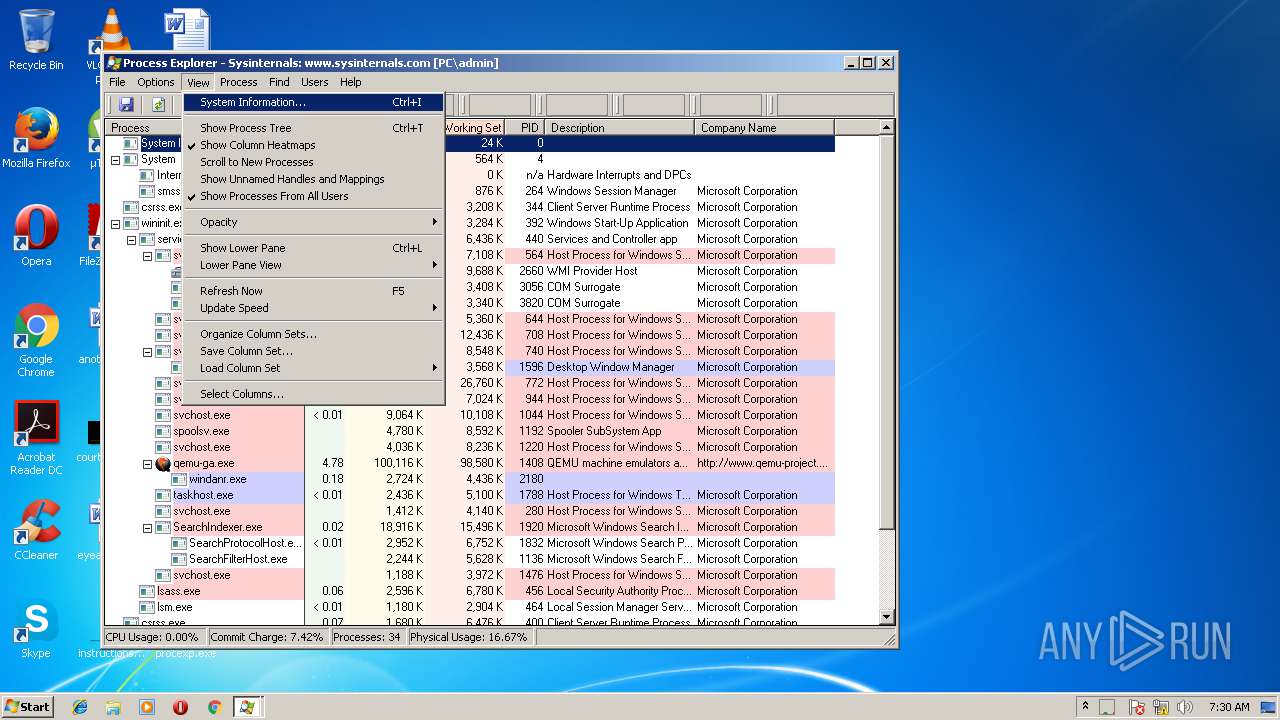1280x720 pixels.
Task: Collapse the qemu-ga.exe tree node
Action: (147, 463)
